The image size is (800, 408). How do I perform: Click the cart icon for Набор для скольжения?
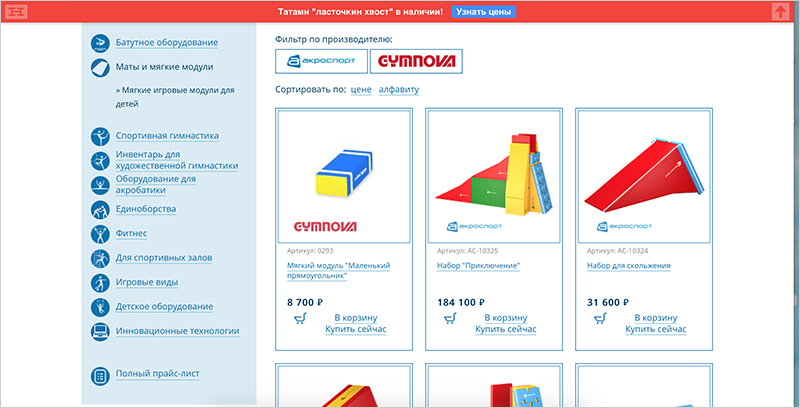tap(600, 319)
